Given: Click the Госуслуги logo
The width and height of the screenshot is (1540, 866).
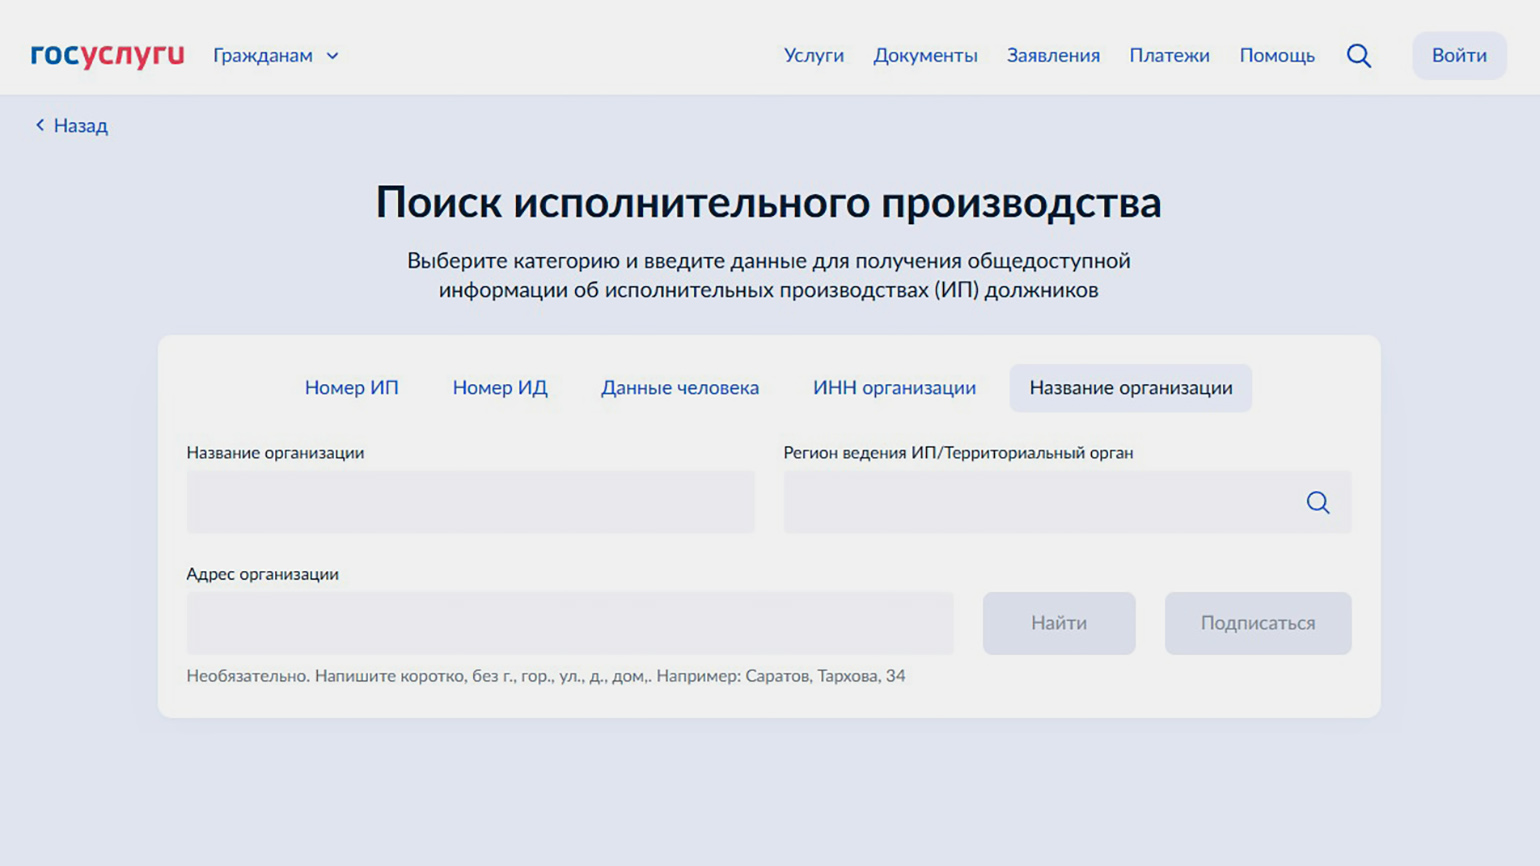Looking at the screenshot, I should click(107, 55).
